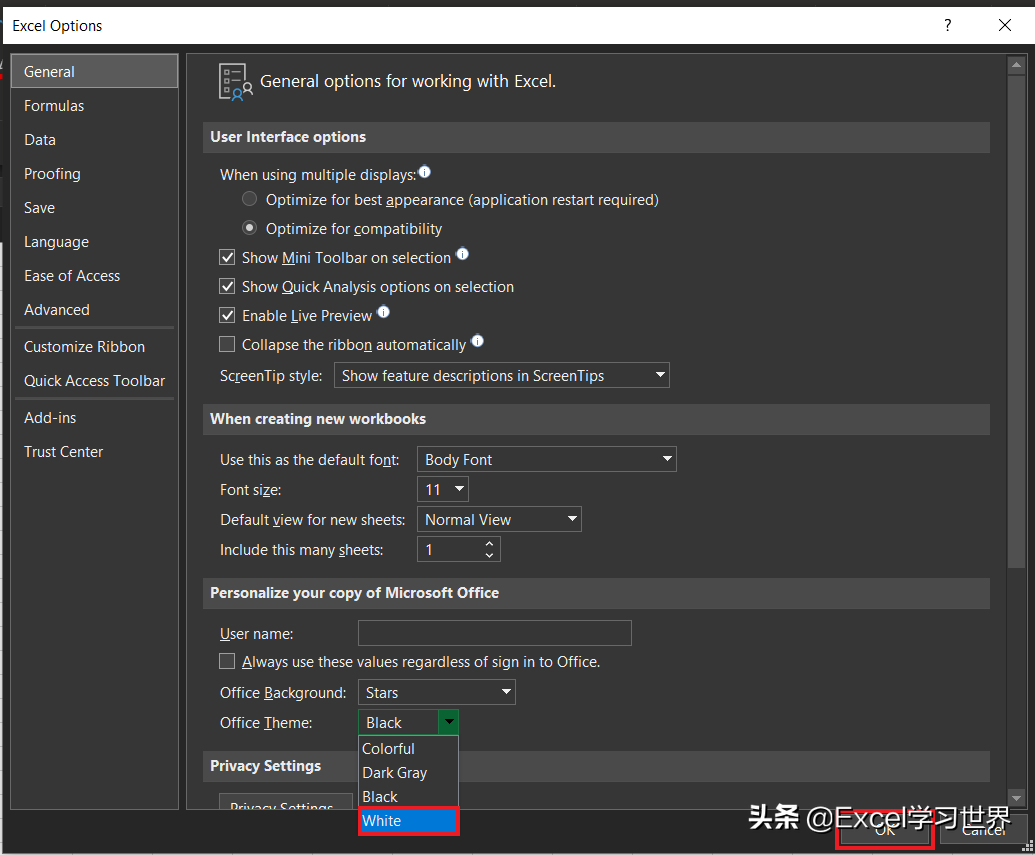Screen dimensions: 1035x855
Task: Click info icon beside Collapse the ribbon
Action: (478, 341)
